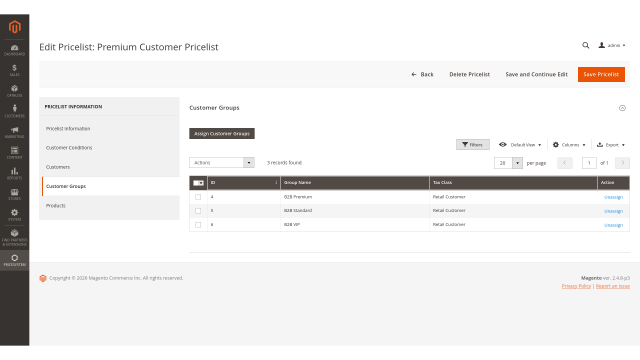Open the Columns settings dropdown

(569, 145)
